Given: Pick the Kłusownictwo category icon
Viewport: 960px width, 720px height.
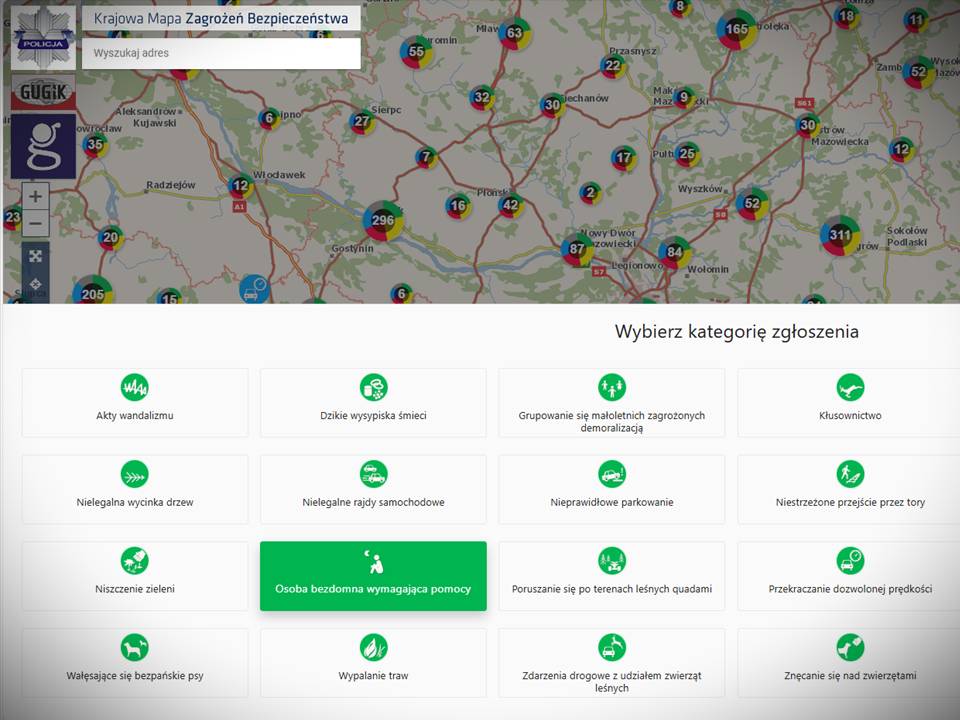Looking at the screenshot, I should (x=850, y=388).
